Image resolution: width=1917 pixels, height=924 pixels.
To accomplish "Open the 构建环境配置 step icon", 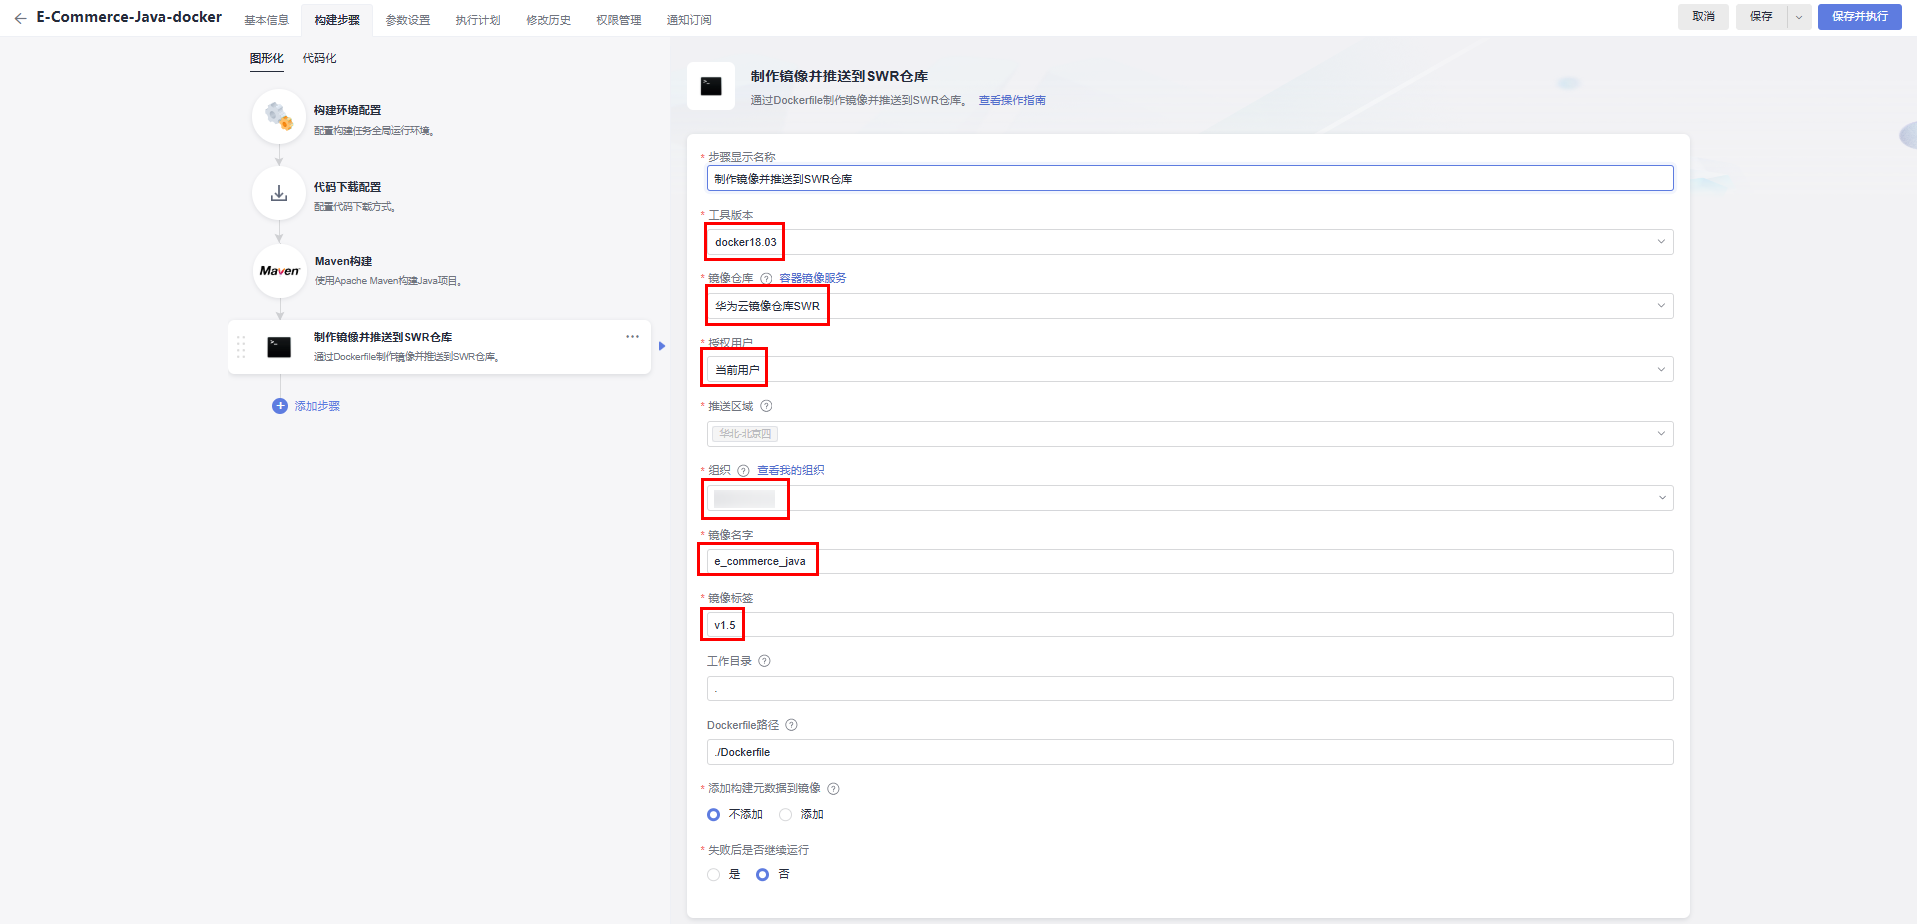I will pyautogui.click(x=279, y=117).
